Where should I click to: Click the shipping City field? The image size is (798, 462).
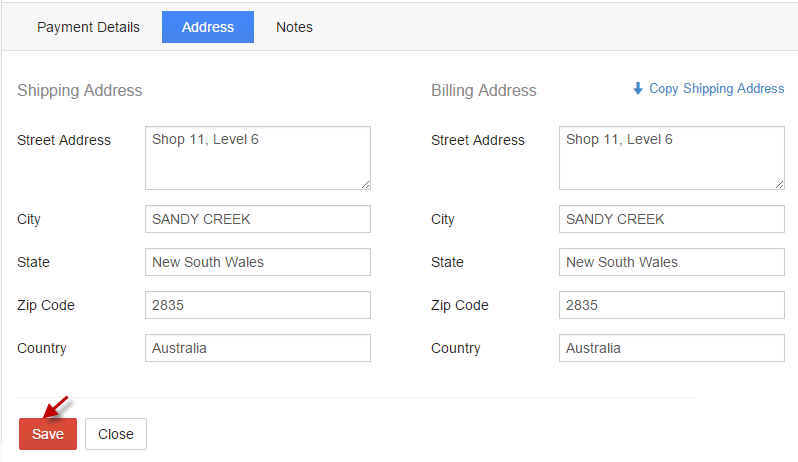coord(258,219)
